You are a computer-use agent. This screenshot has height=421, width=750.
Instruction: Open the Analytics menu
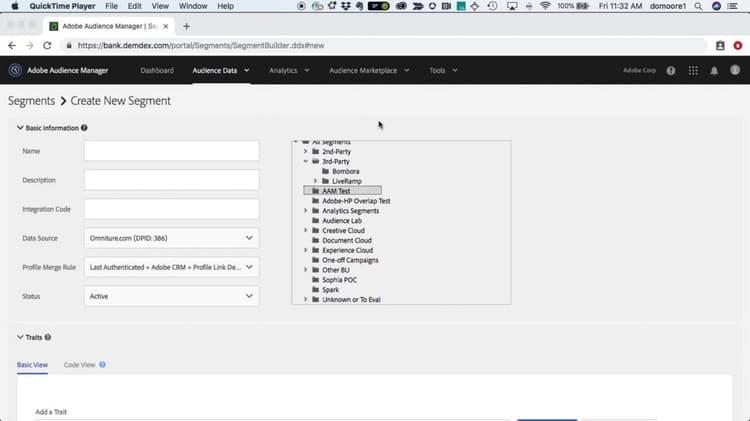coord(289,70)
